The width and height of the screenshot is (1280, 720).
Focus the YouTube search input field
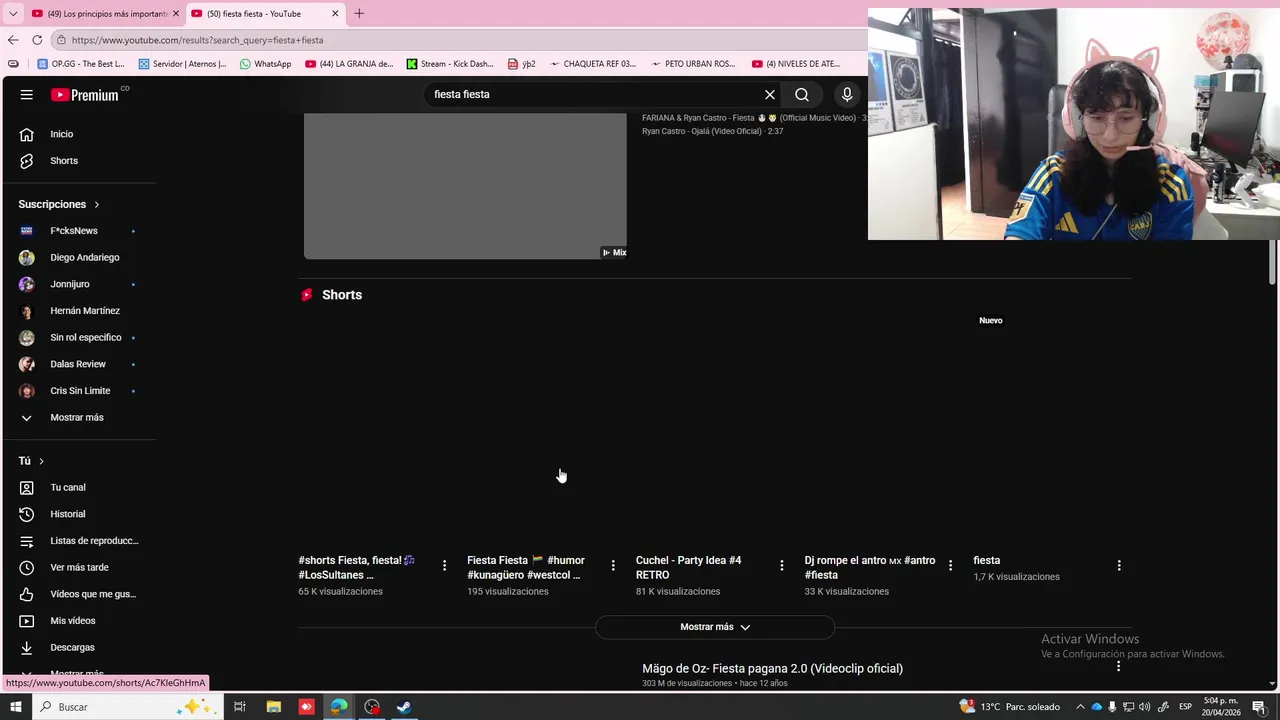pyautogui.click(x=595, y=94)
